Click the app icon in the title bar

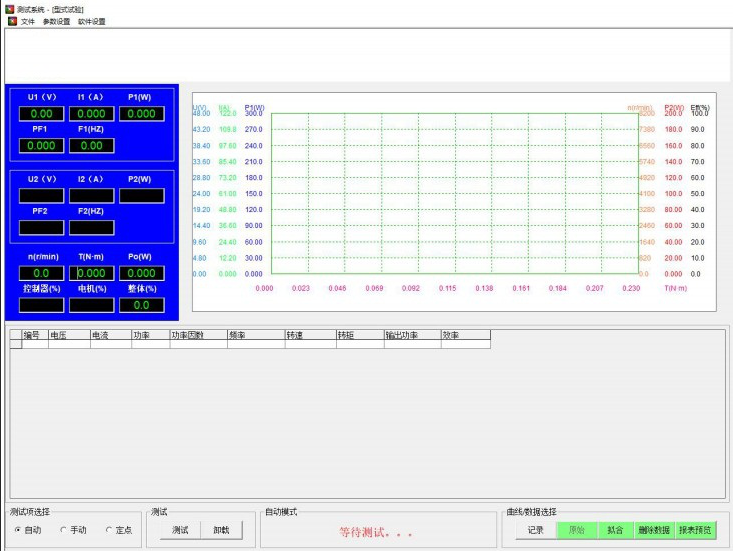click(9, 8)
